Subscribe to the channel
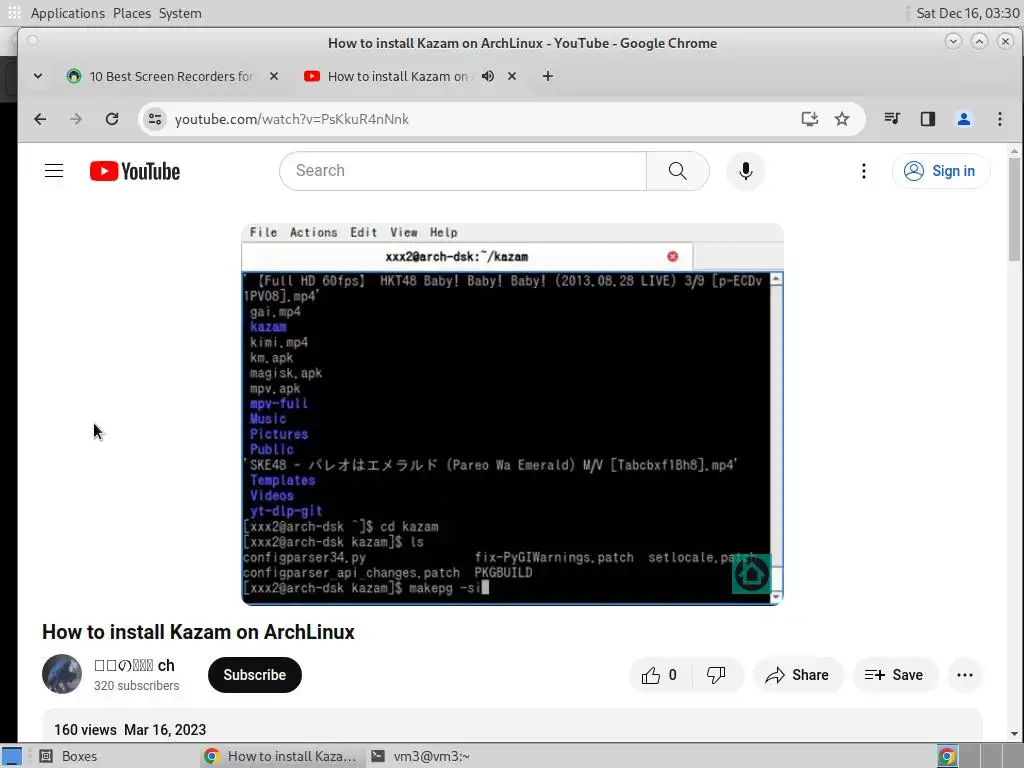The width and height of the screenshot is (1024, 768). coord(255,675)
